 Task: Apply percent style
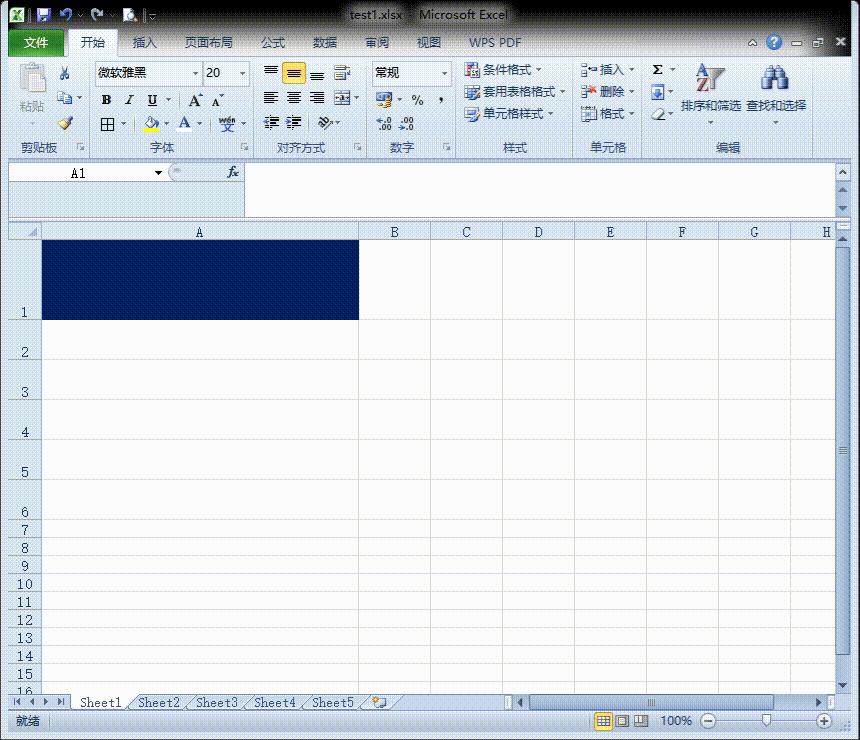click(417, 100)
